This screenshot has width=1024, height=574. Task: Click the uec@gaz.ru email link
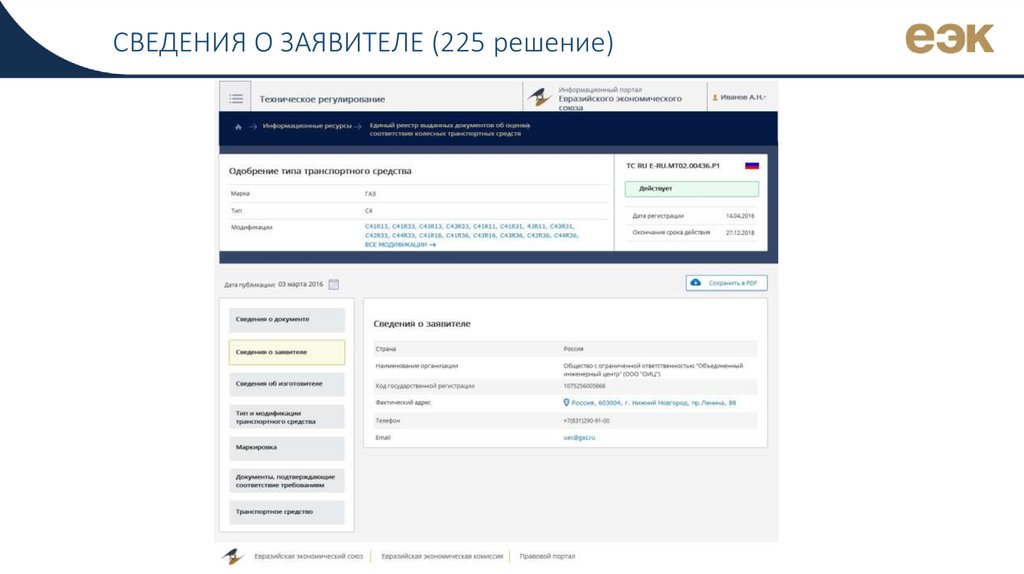pyautogui.click(x=579, y=437)
